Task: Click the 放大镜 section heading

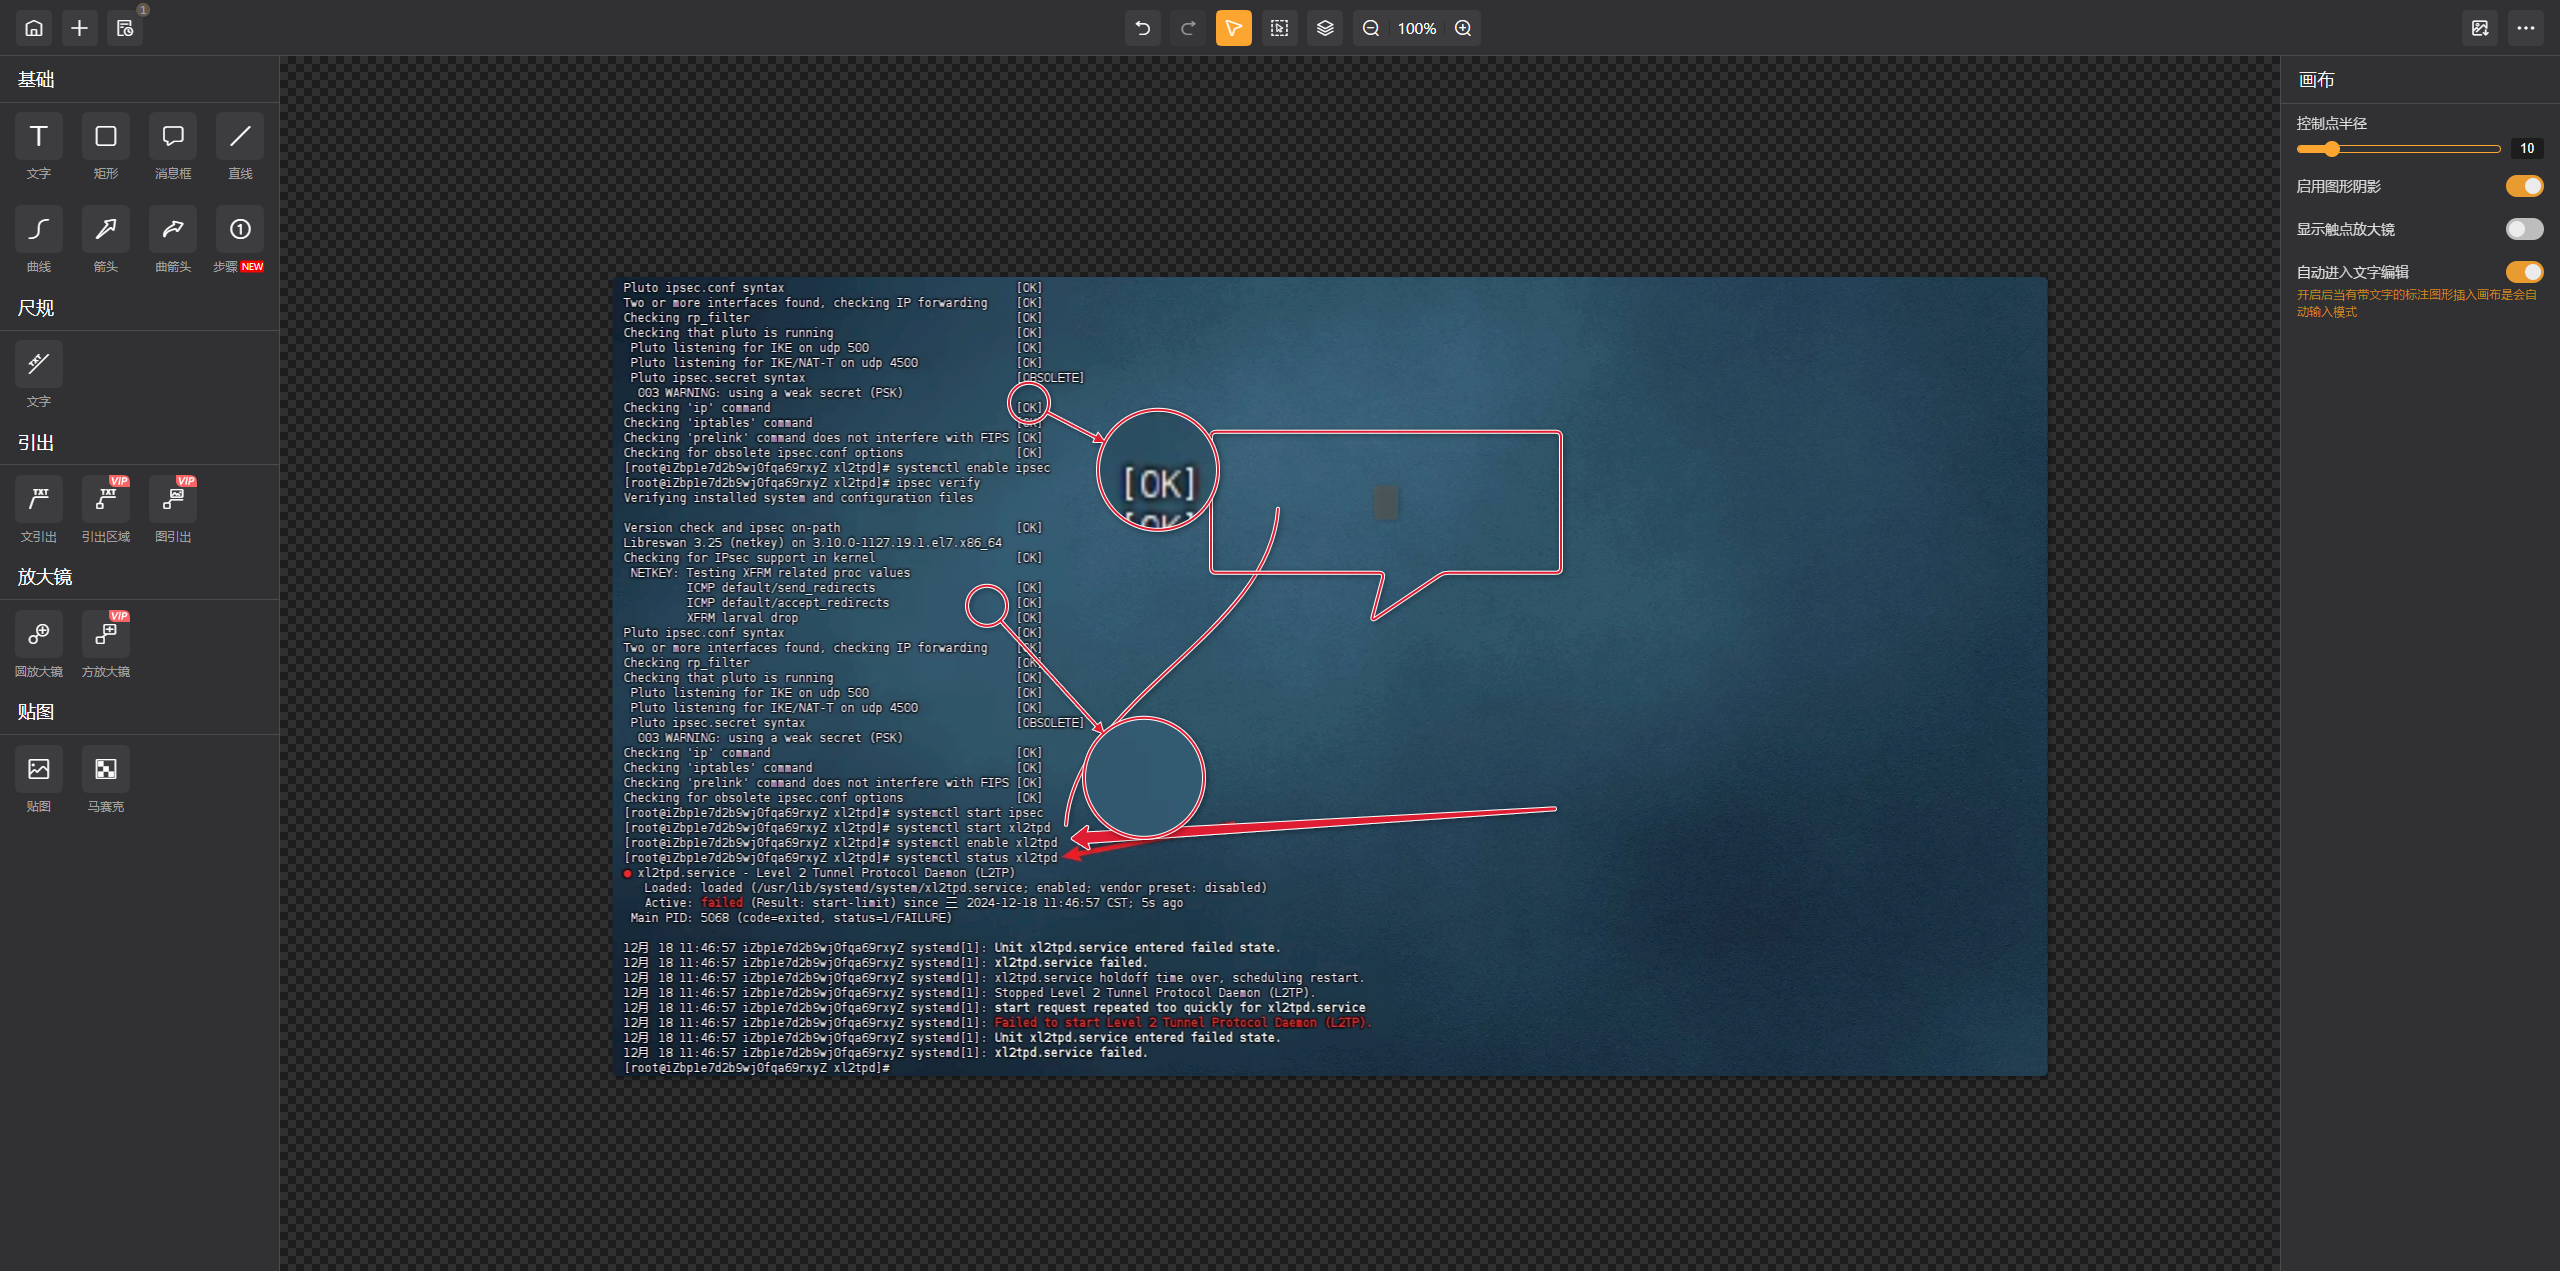Action: point(45,577)
